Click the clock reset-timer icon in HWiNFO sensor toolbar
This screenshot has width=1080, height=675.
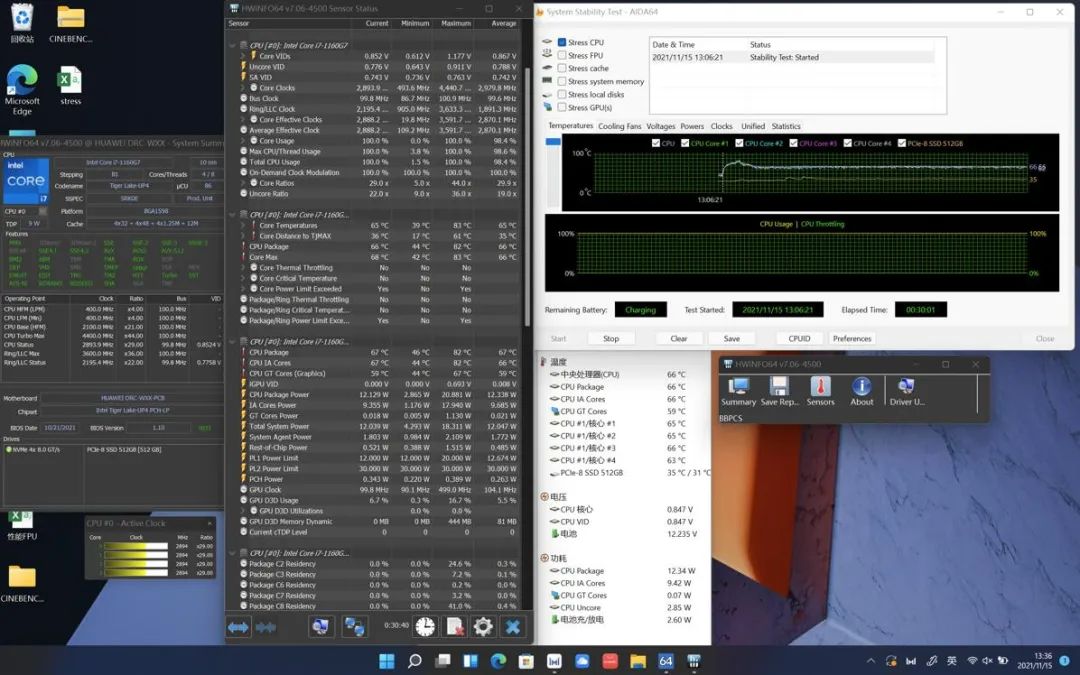[425, 627]
